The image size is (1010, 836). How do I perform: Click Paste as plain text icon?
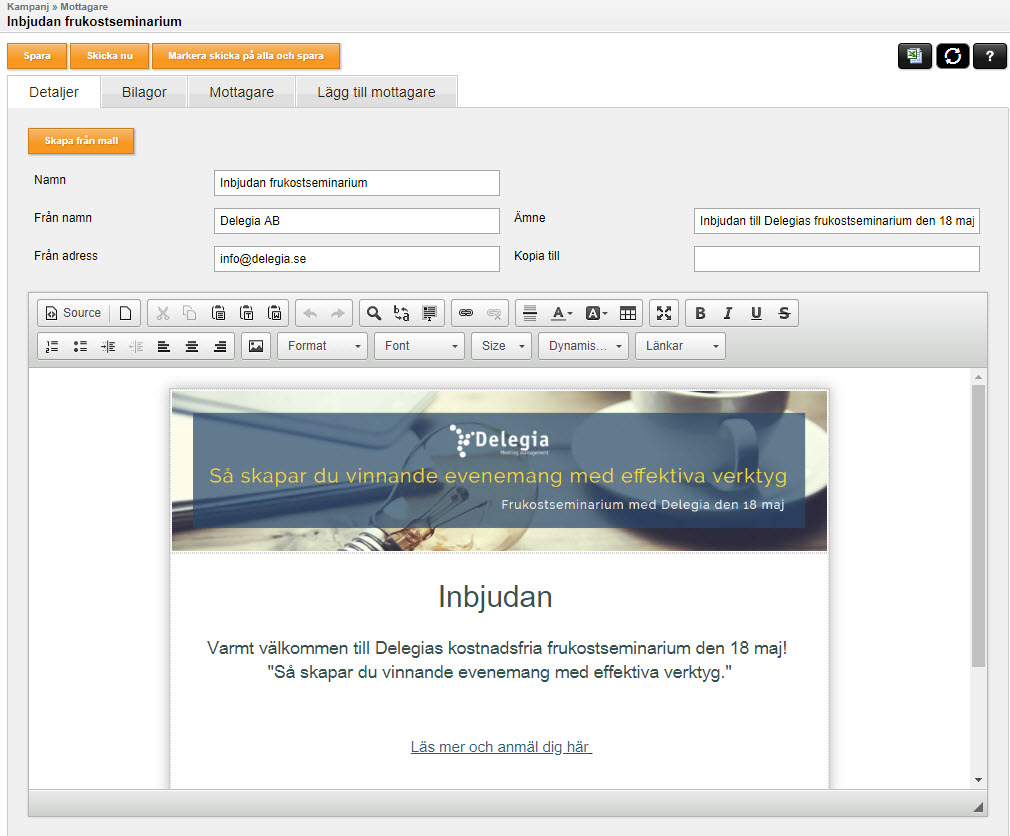pos(247,313)
